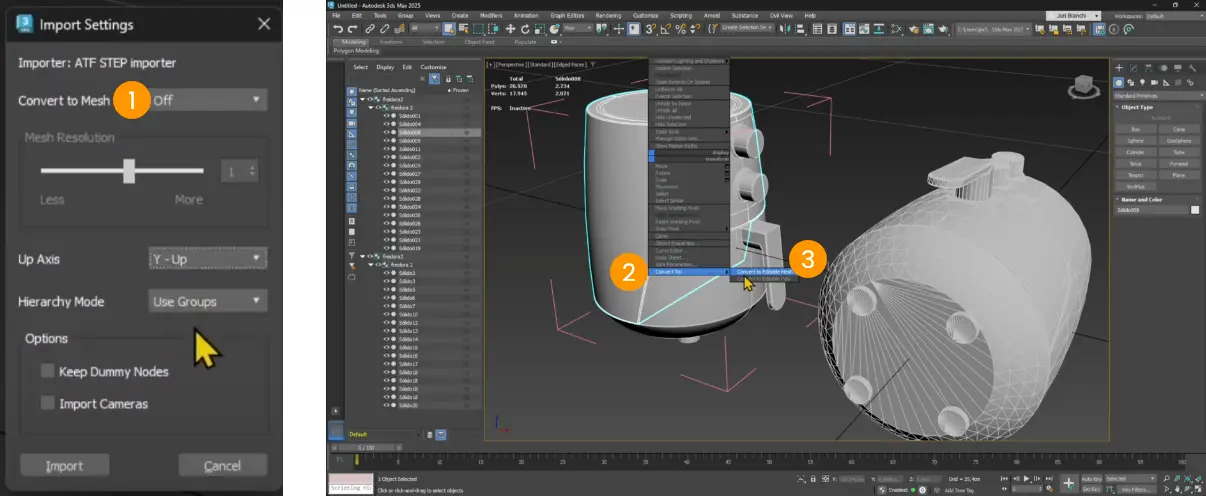Click the Align tool icon
Viewport: 1206px width, 496px height.
(x=801, y=28)
